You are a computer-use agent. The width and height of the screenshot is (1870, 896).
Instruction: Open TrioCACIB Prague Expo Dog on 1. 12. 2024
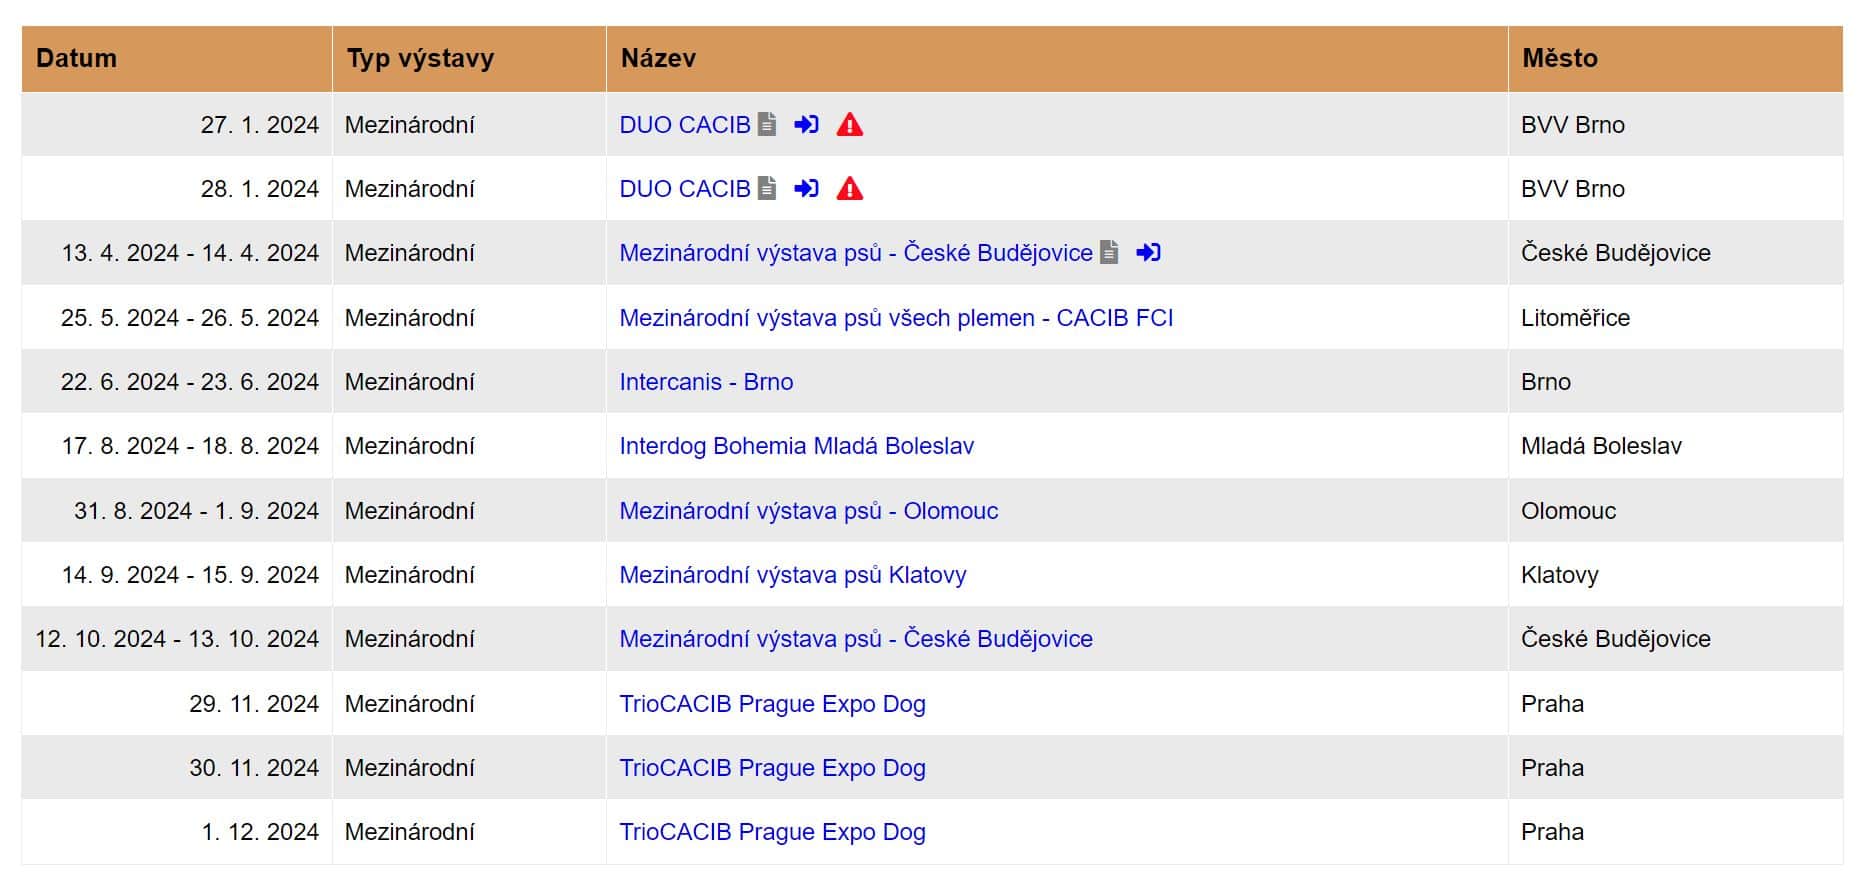coord(773,832)
